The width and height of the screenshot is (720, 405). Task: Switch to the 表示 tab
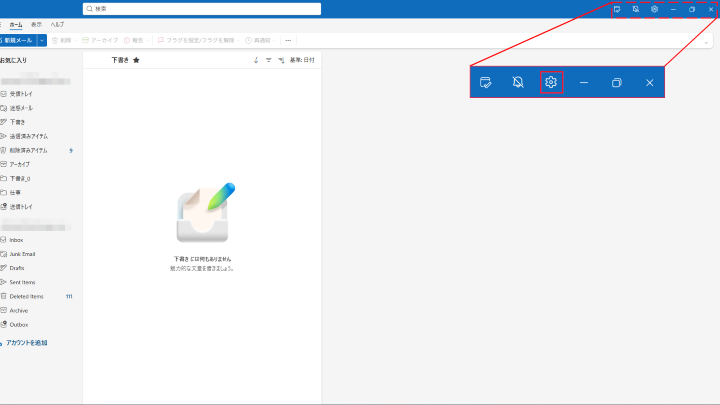36,23
